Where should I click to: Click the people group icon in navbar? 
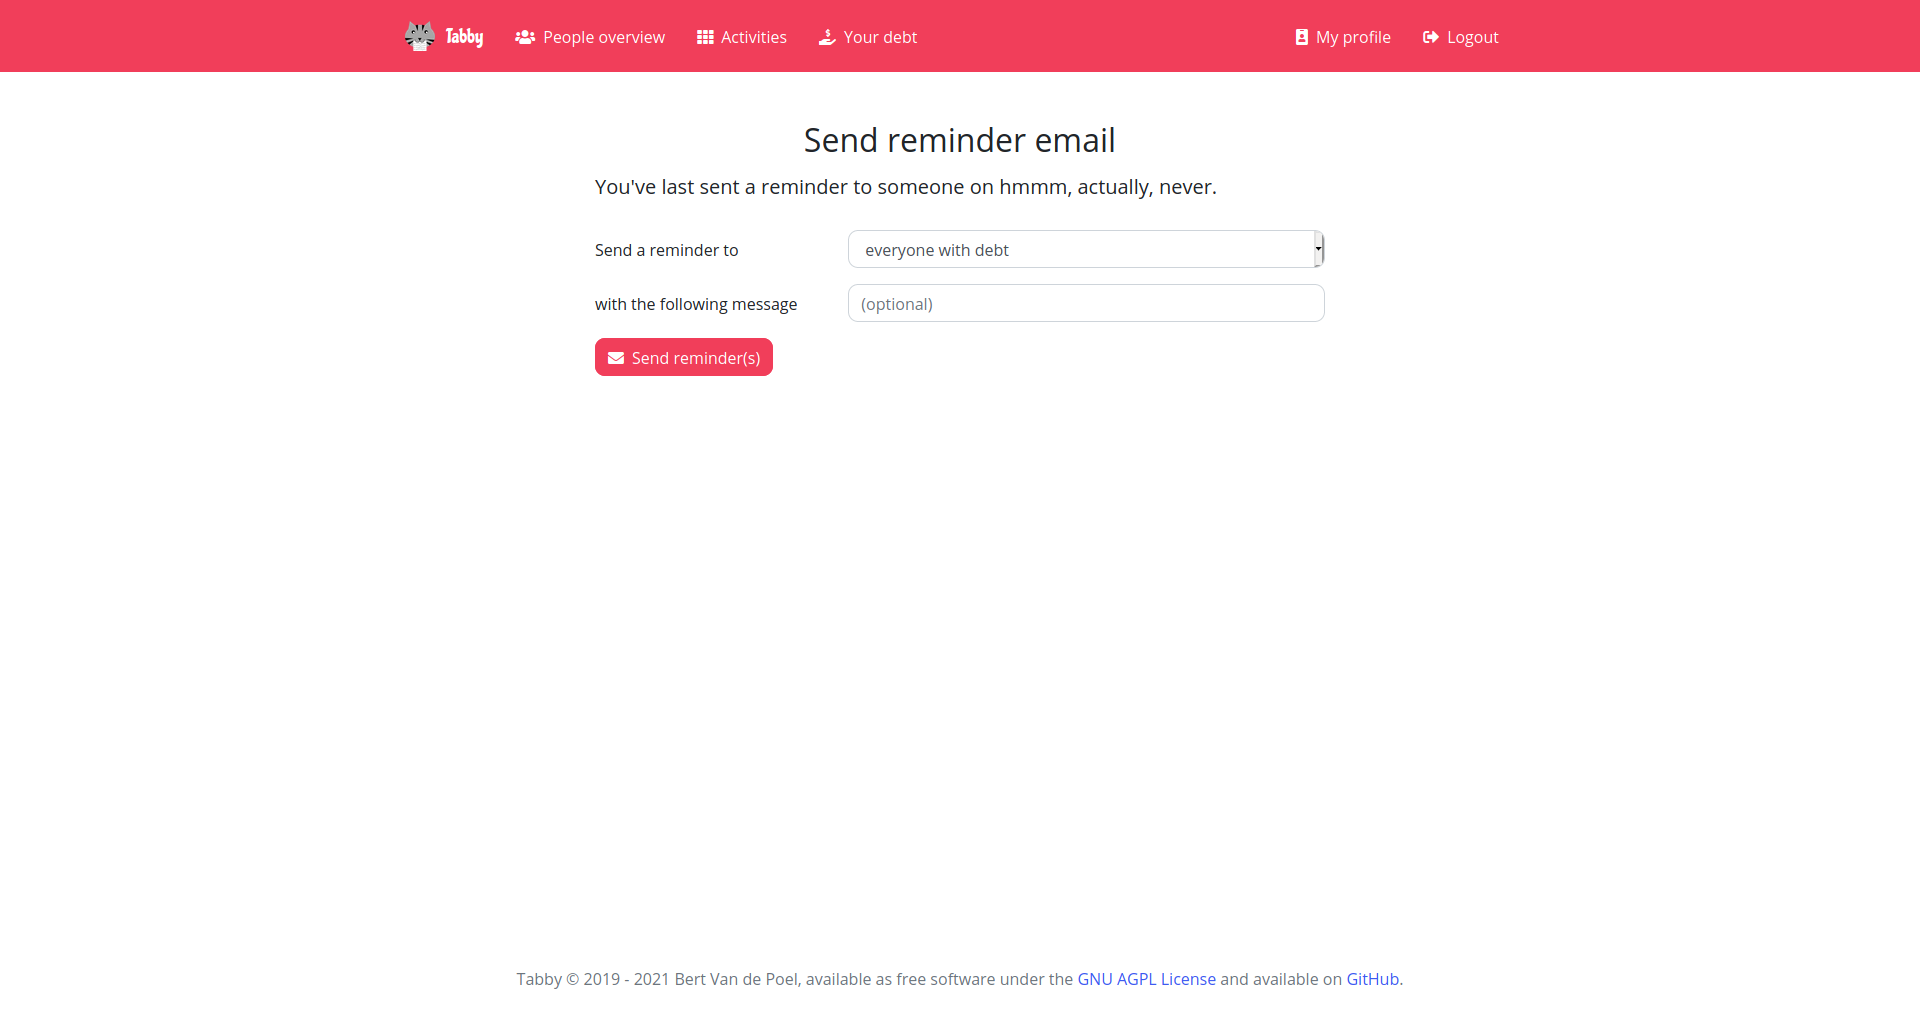click(x=525, y=37)
